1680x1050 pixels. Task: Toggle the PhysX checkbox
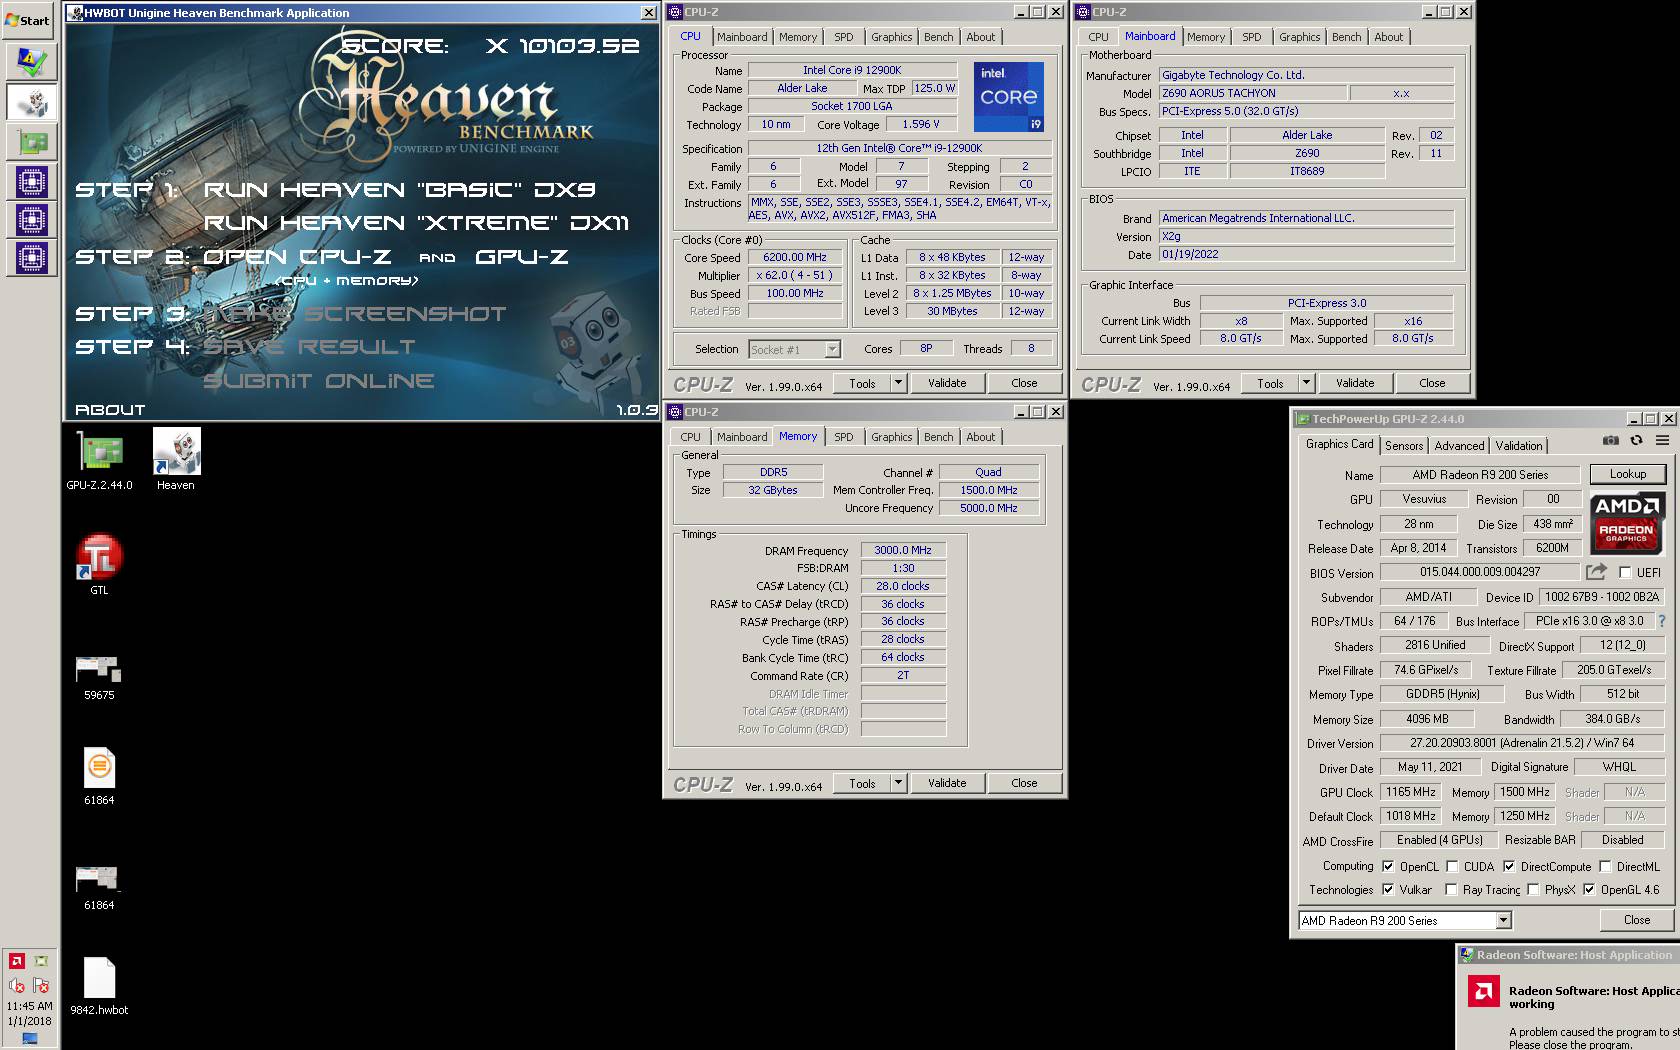(1533, 889)
